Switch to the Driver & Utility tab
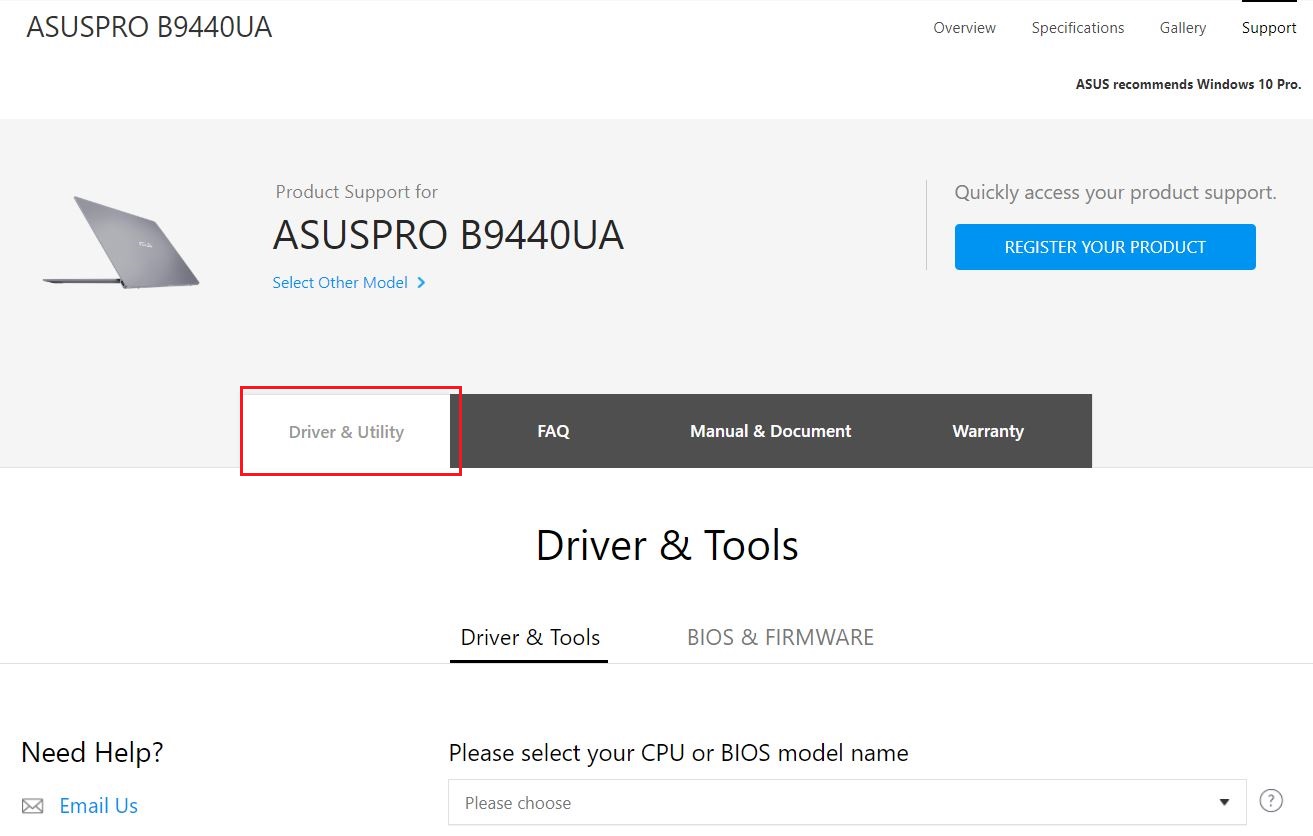This screenshot has height=836, width=1313. (x=346, y=432)
